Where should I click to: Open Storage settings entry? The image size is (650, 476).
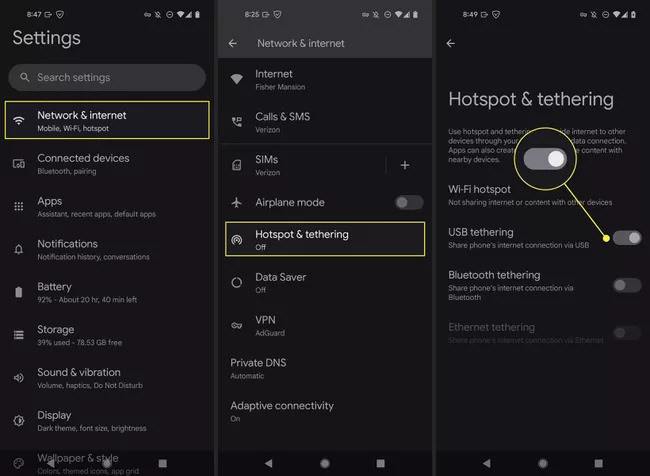point(107,335)
